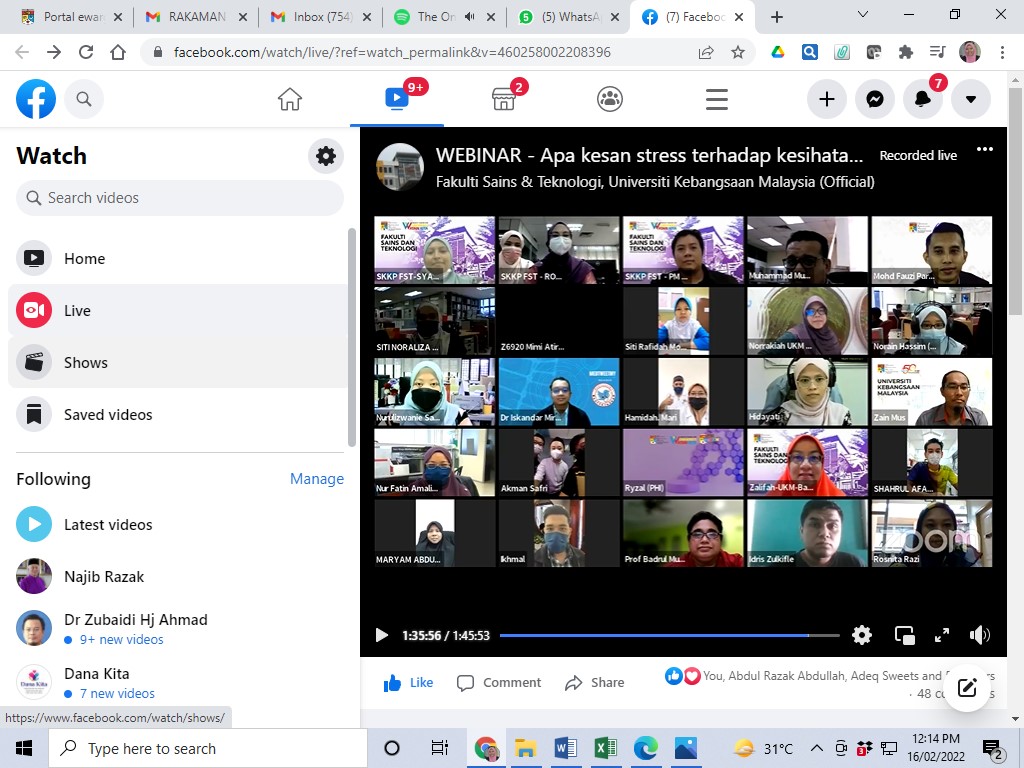The height and width of the screenshot is (768, 1024).
Task: Open the Marketplace icon
Action: 503,99
